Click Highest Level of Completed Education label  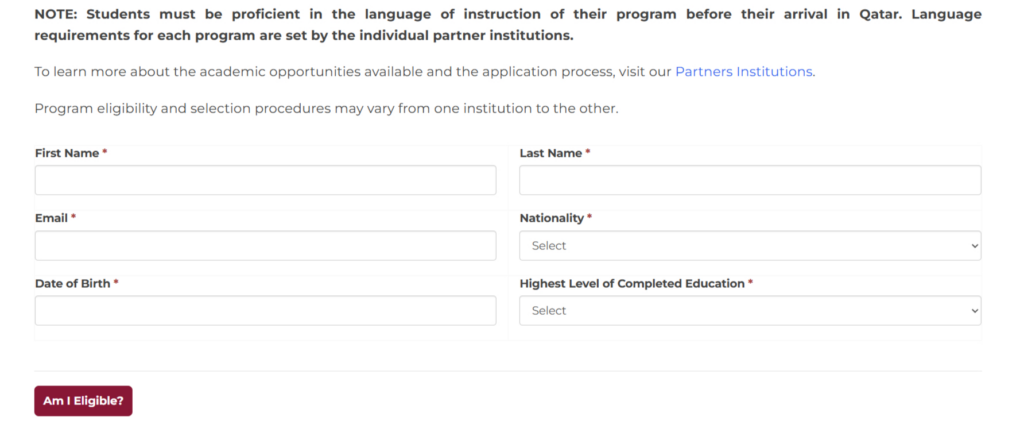click(x=632, y=283)
